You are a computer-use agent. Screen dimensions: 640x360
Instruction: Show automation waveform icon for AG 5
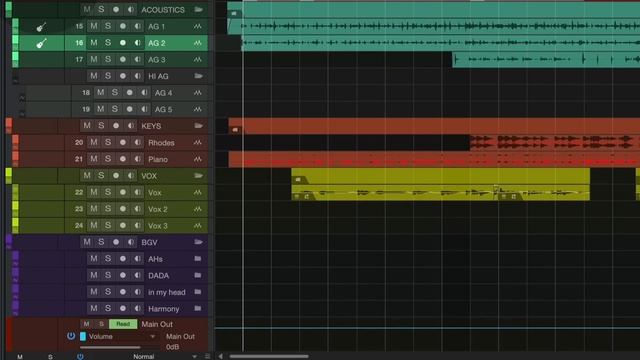pyautogui.click(x=198, y=109)
